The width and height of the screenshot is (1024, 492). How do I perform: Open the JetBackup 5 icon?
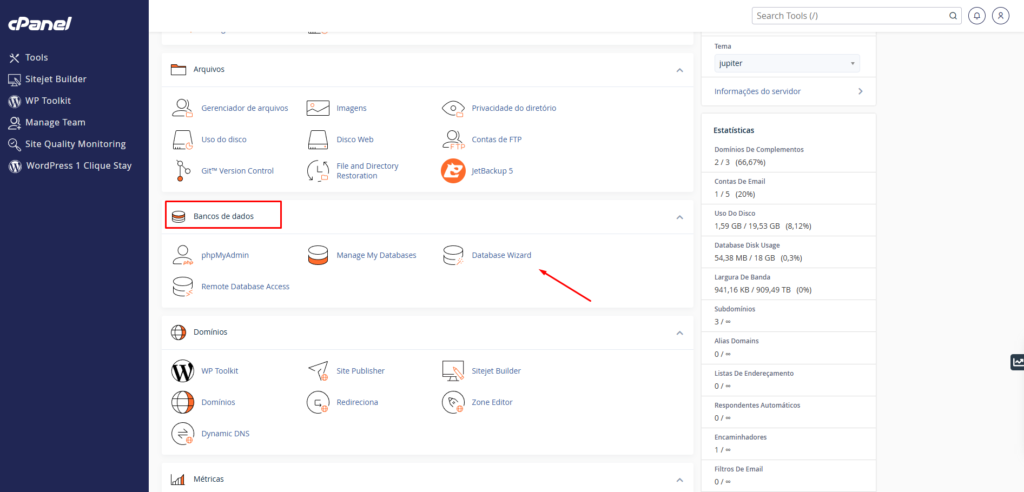pos(453,171)
